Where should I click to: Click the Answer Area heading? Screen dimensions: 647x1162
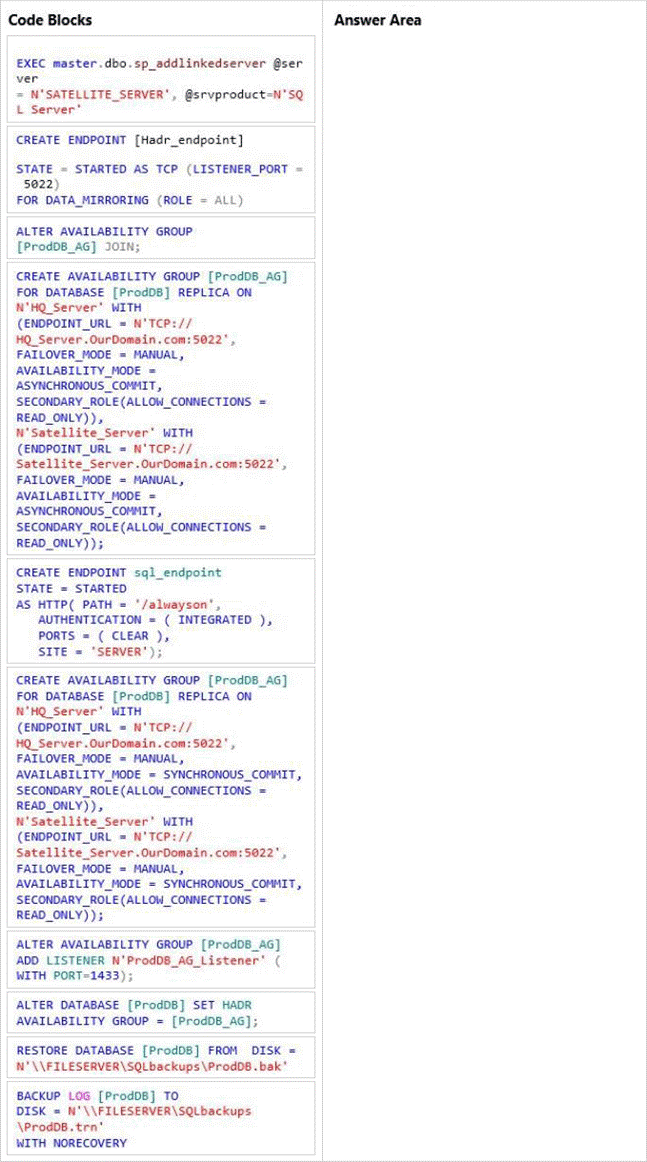point(377,20)
